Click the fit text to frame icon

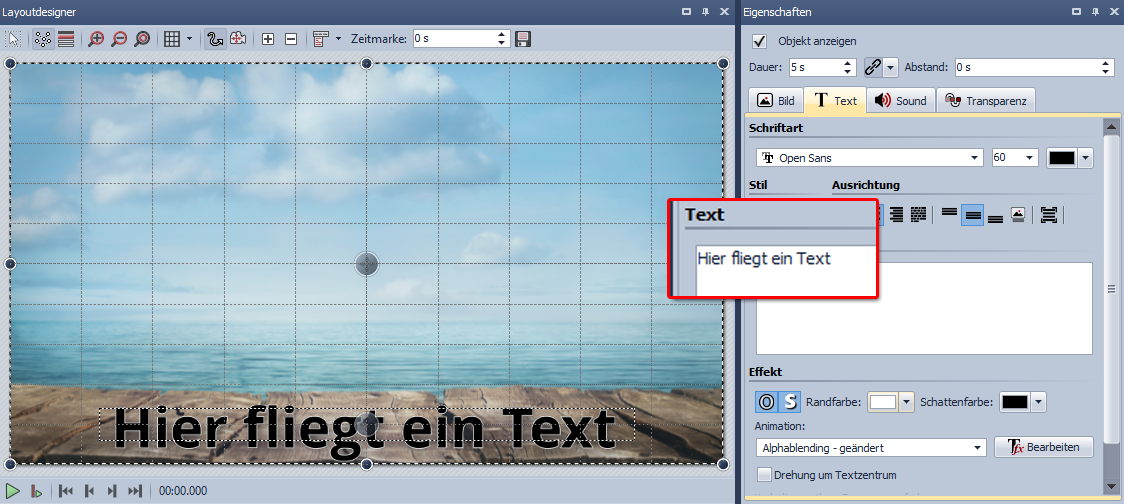point(1049,214)
